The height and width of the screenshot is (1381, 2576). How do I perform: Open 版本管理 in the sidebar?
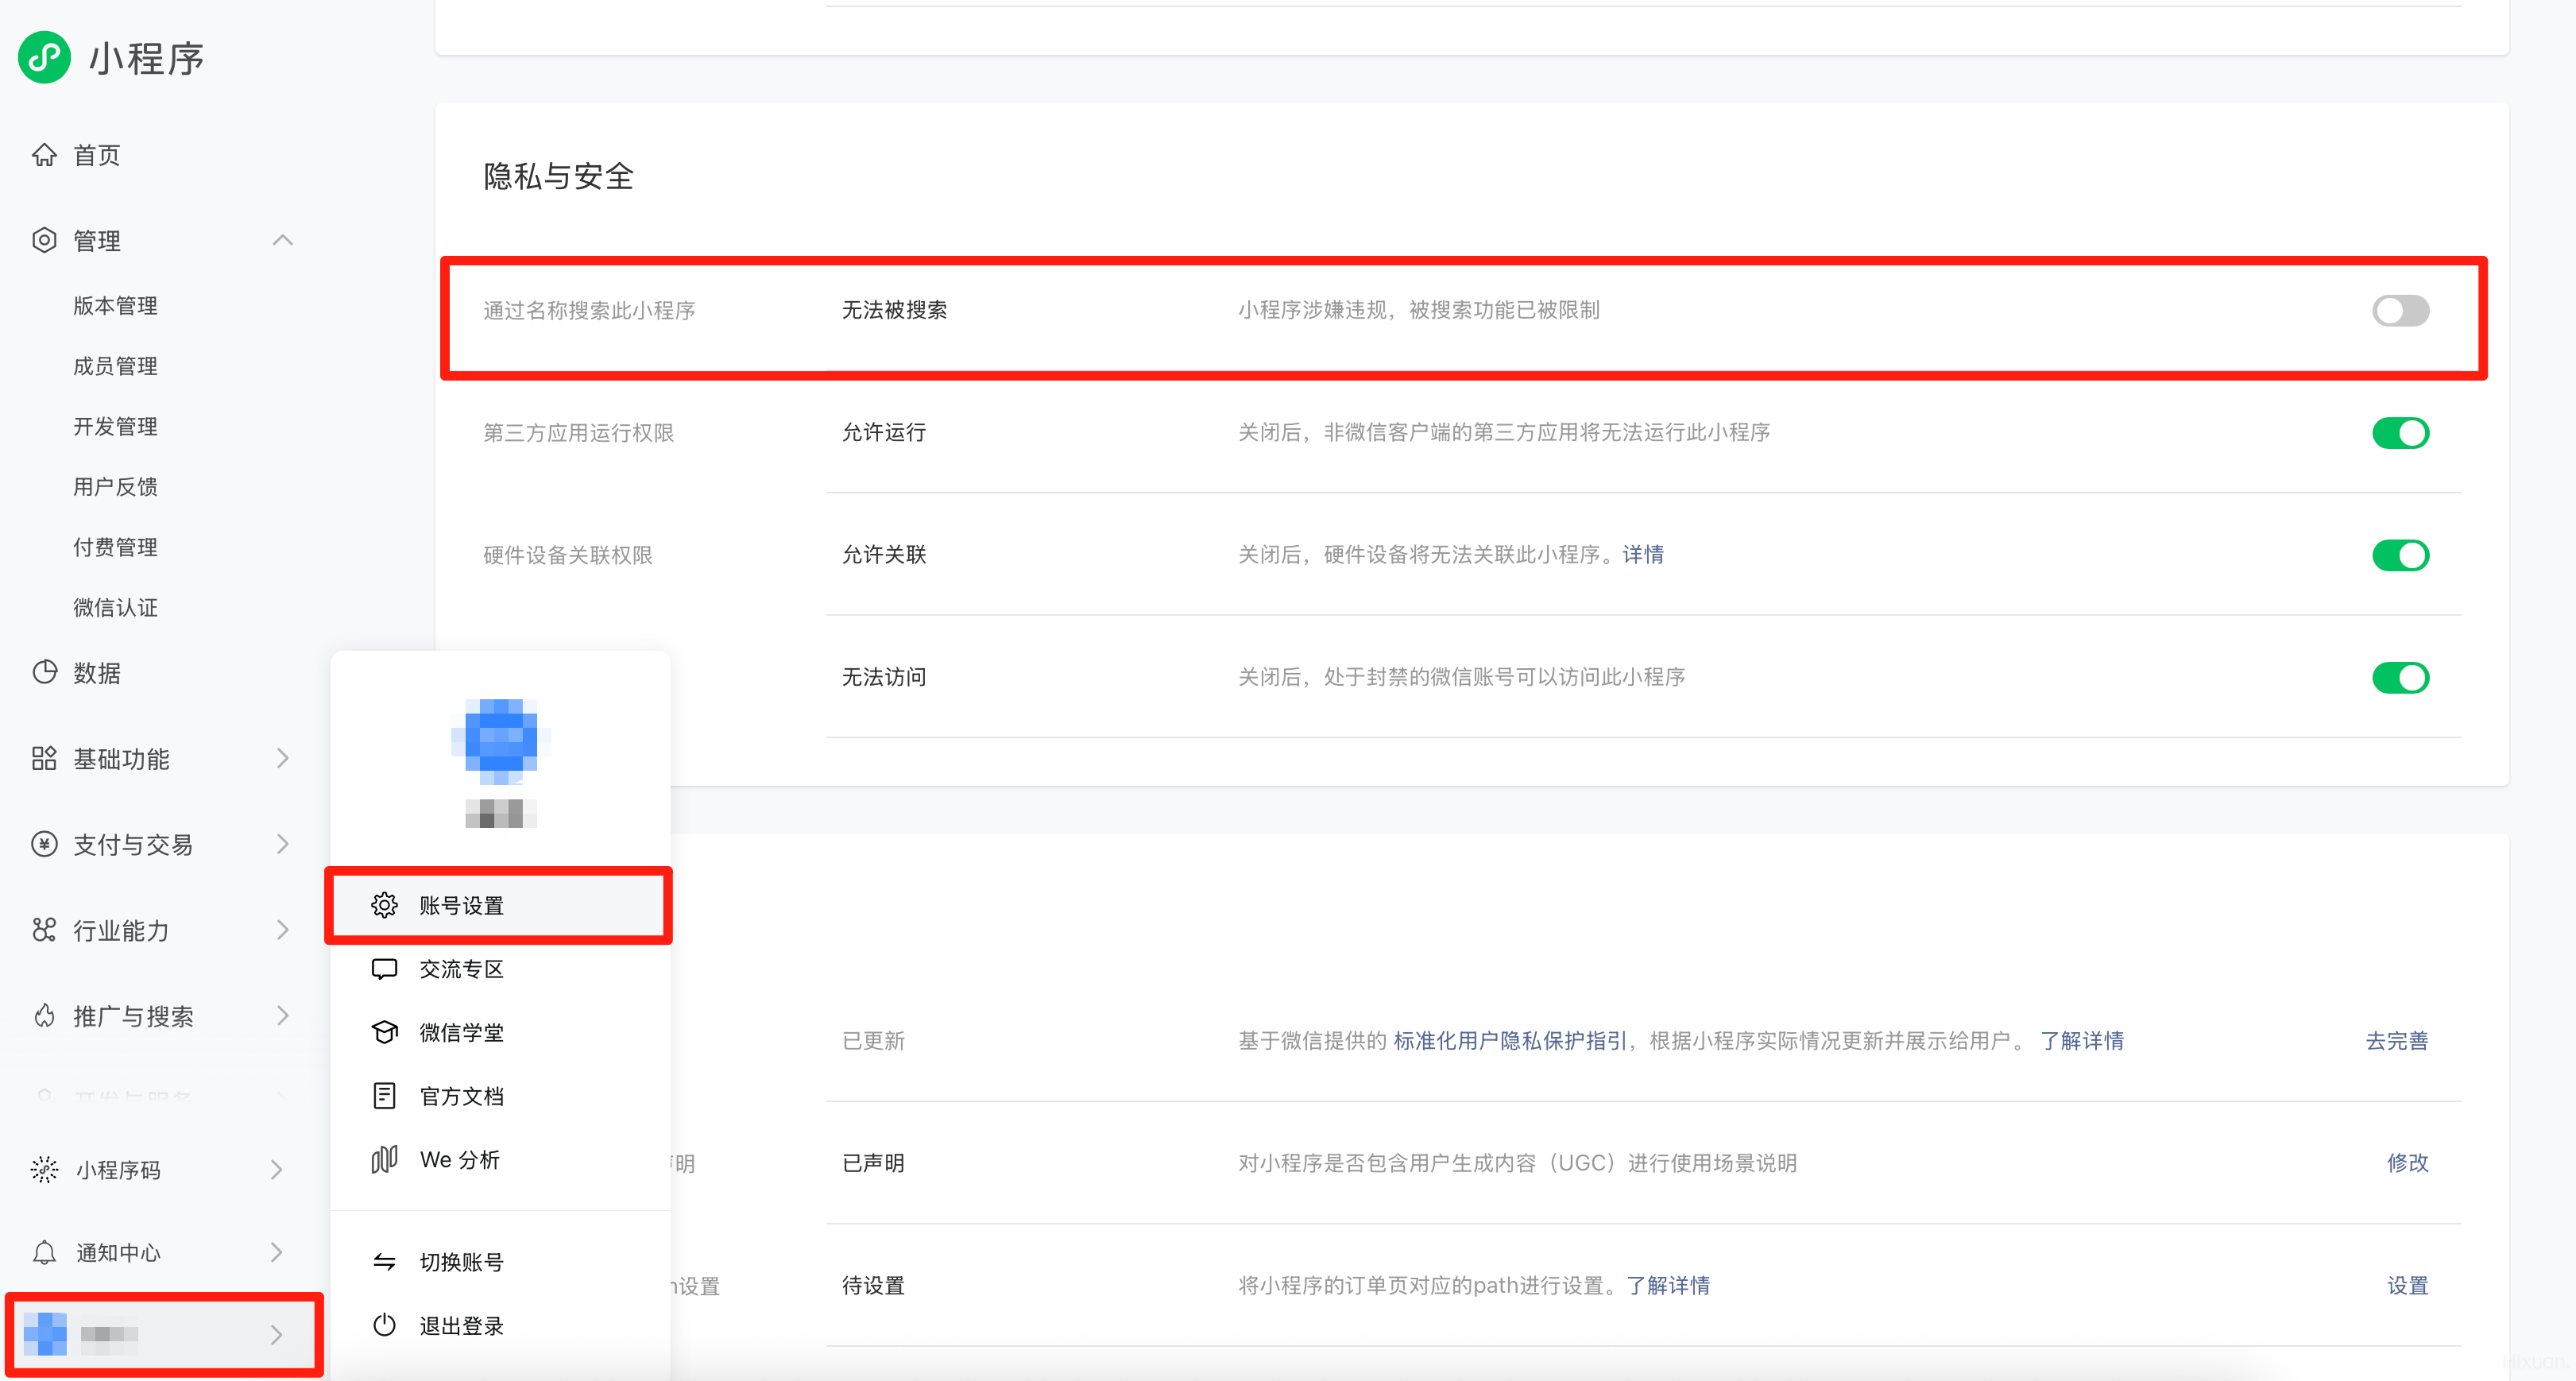(115, 306)
